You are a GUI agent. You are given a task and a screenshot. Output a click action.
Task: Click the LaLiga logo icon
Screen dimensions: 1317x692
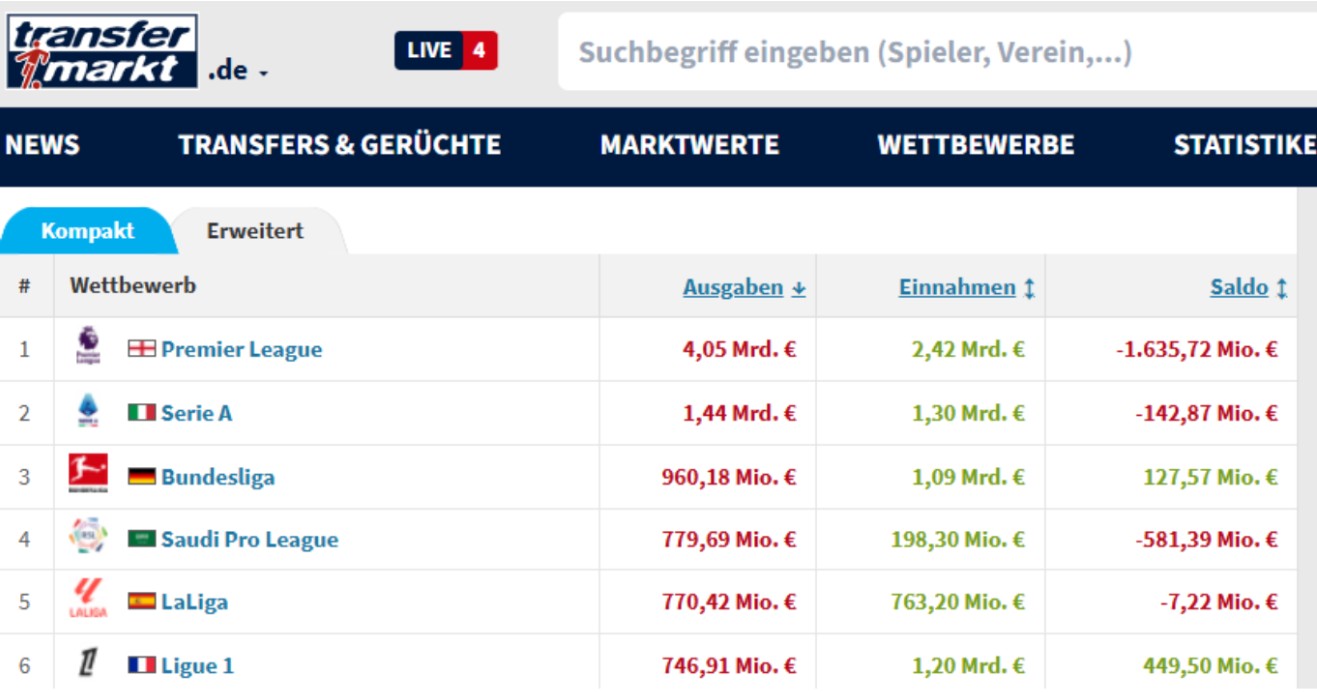[x=88, y=600]
